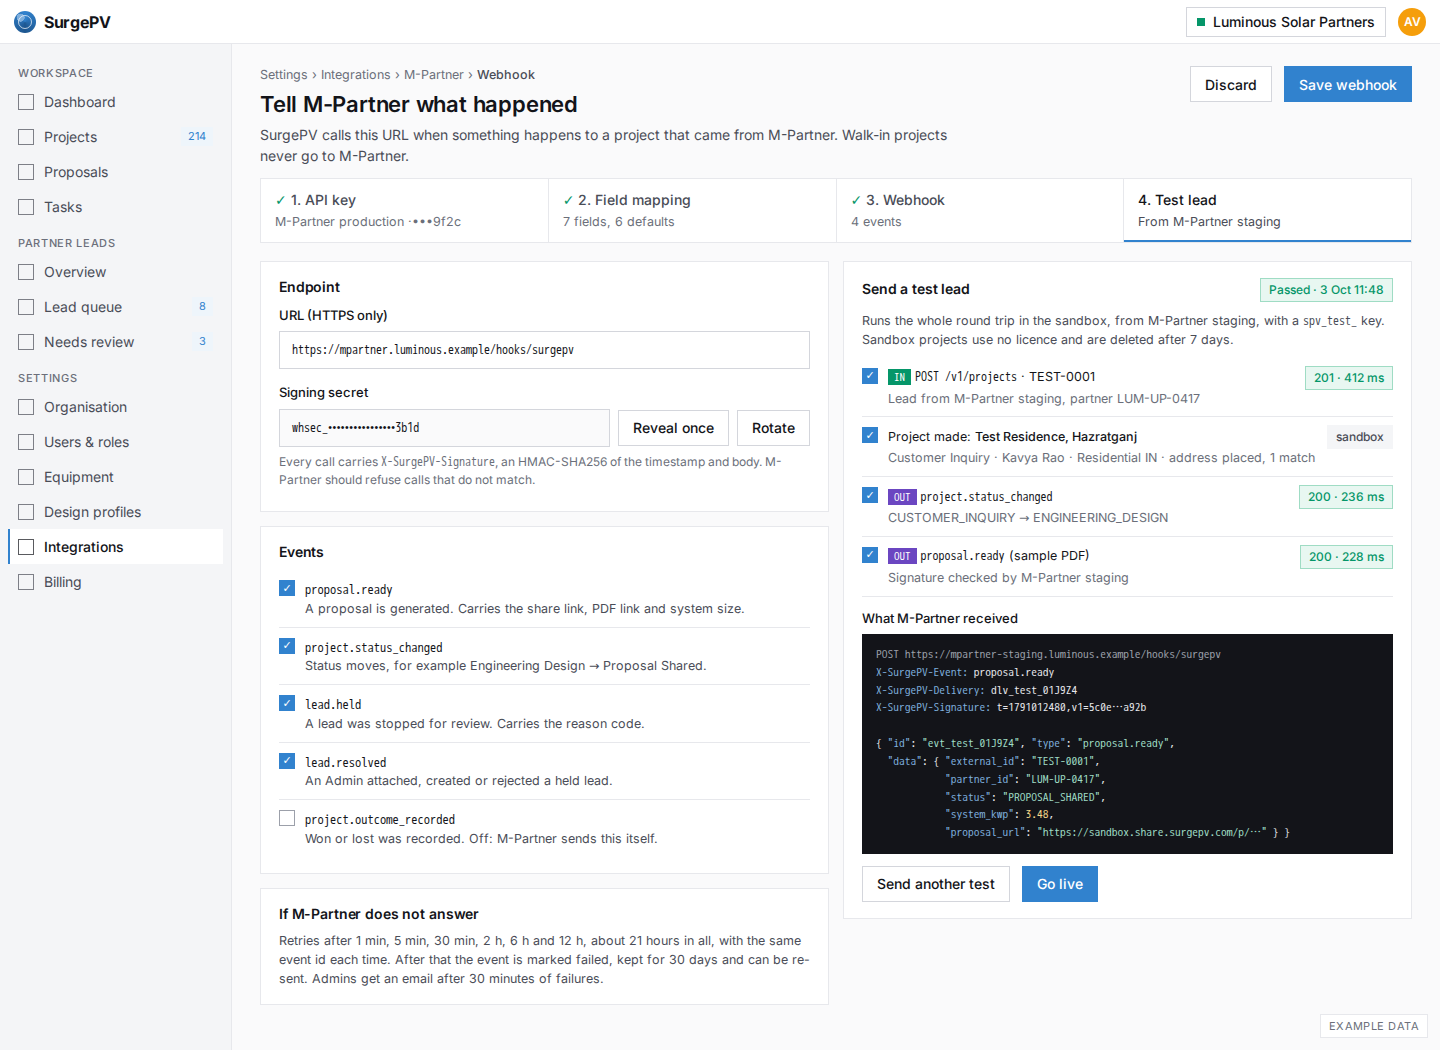Click the "Passed · 3 Oct 11:48" status badge
1440x1050 pixels.
pyautogui.click(x=1326, y=290)
